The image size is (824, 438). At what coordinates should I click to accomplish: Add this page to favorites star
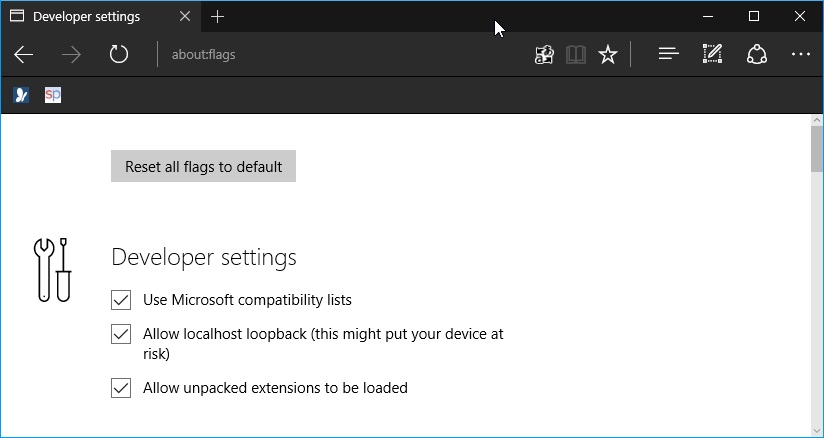[608, 54]
